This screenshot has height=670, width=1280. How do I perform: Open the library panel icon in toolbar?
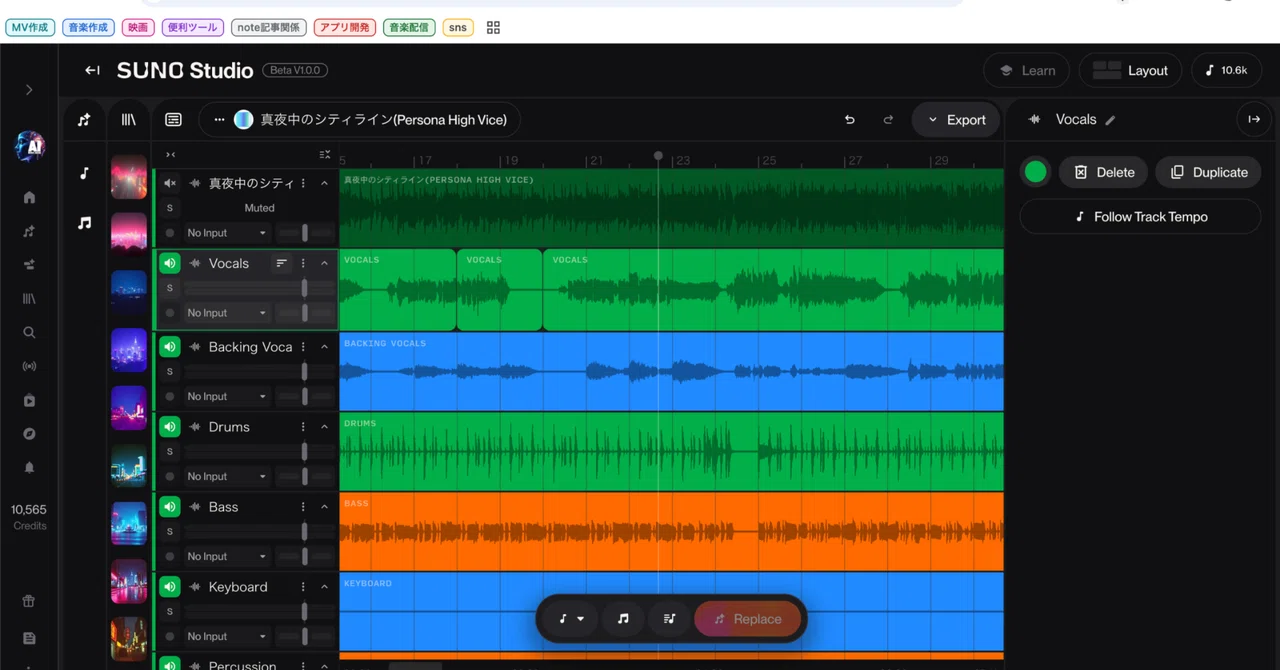pos(129,120)
